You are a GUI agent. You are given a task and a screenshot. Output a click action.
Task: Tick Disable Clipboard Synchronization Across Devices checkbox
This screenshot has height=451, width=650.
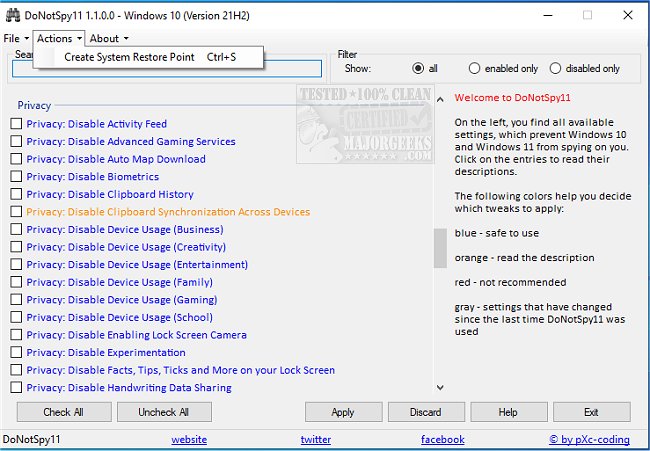(x=16, y=211)
